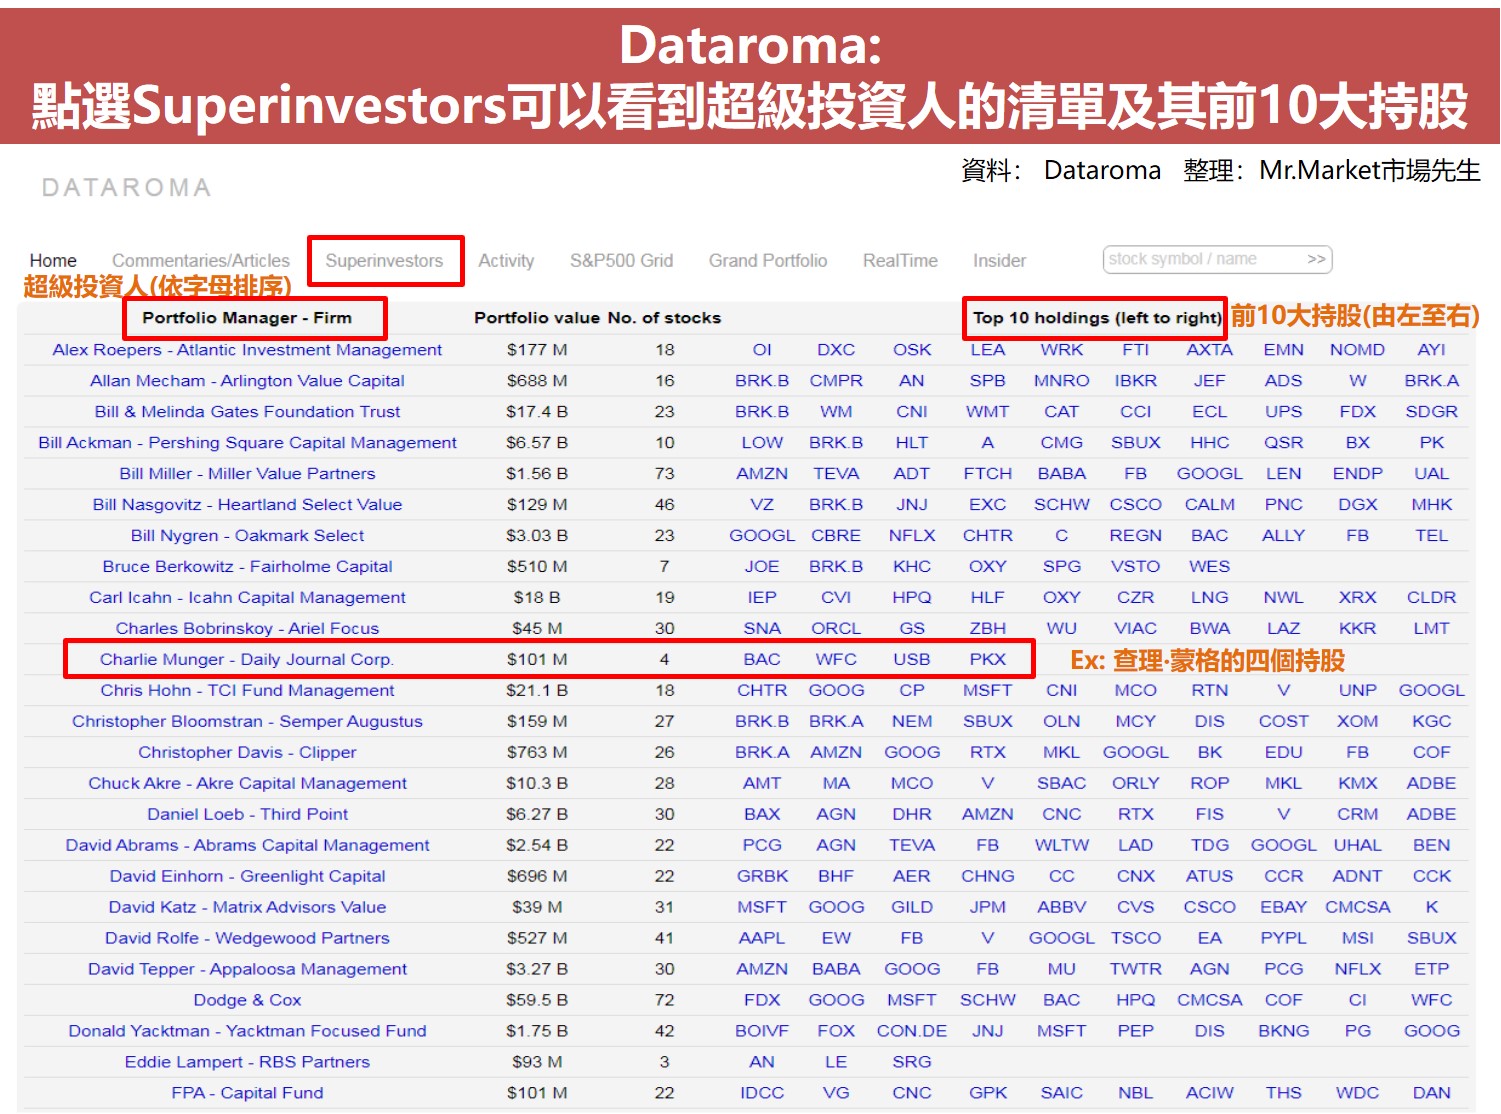The height and width of the screenshot is (1114, 1501).
Task: Click OI ticker in Alex Roepers row
Action: (762, 349)
